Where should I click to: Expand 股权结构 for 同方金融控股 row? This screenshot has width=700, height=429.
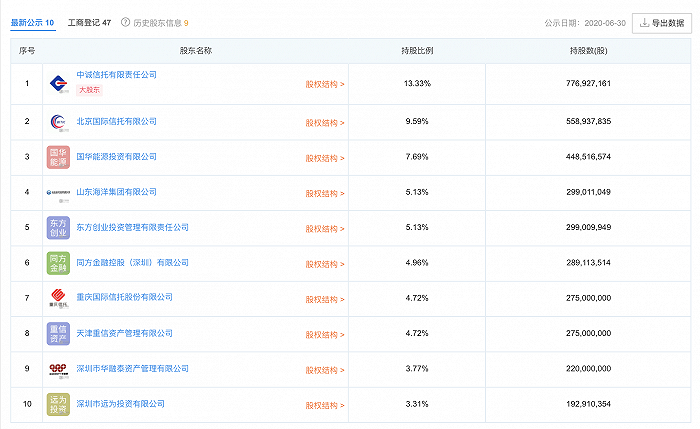(325, 264)
